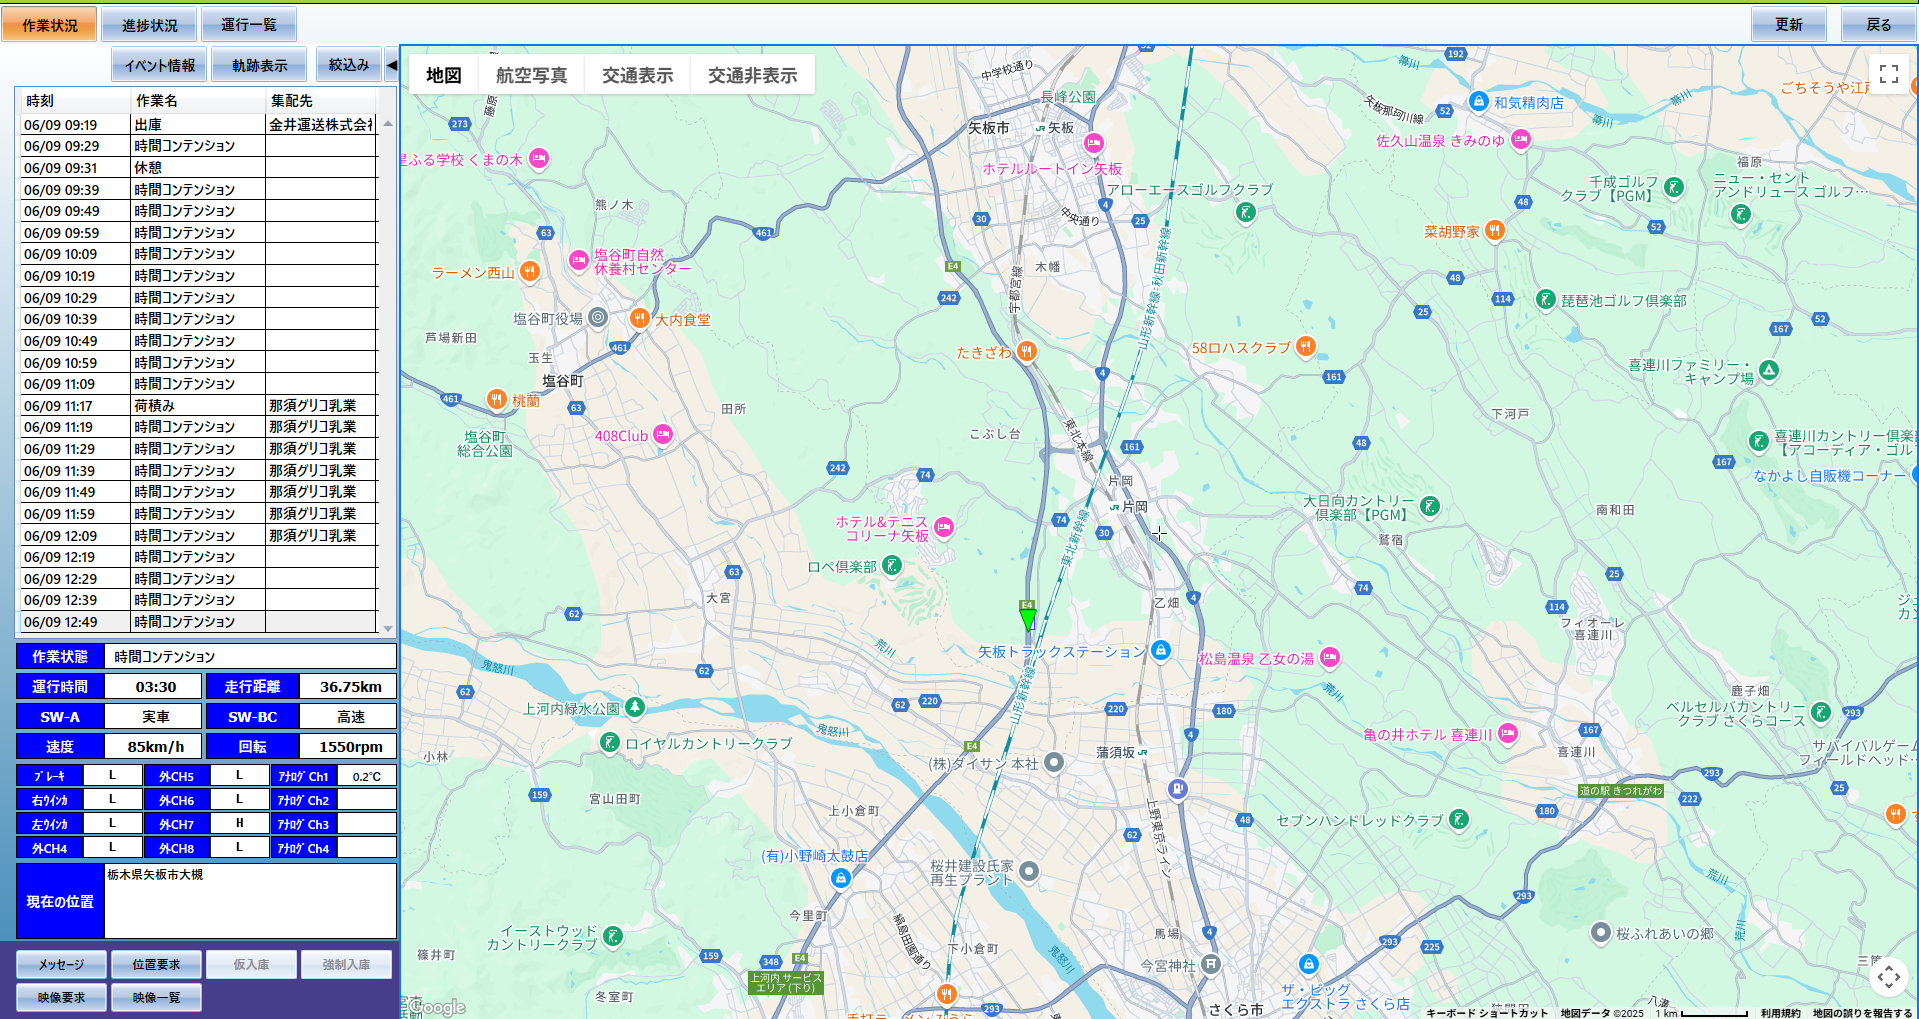Click (株)ダイサン本社 marker
The height and width of the screenshot is (1019, 1919).
1053,762
